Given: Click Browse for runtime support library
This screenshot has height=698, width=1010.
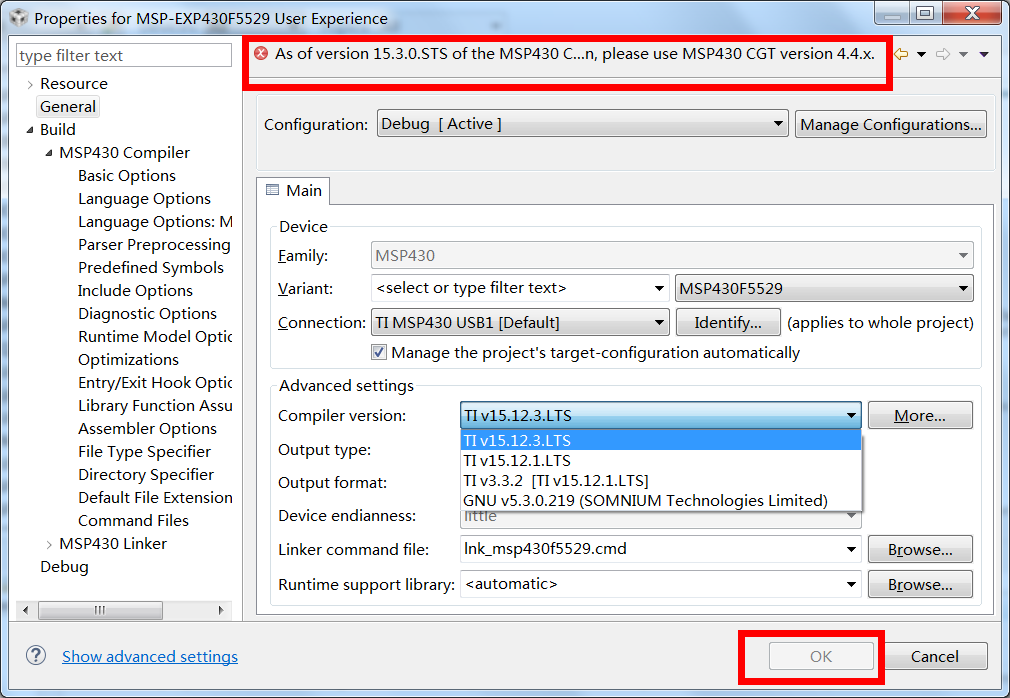Looking at the screenshot, I should 920,584.
